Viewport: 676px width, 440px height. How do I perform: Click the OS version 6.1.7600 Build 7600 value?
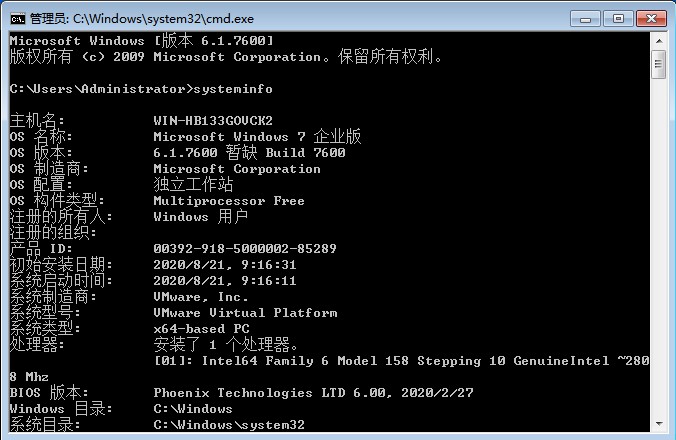click(249, 153)
